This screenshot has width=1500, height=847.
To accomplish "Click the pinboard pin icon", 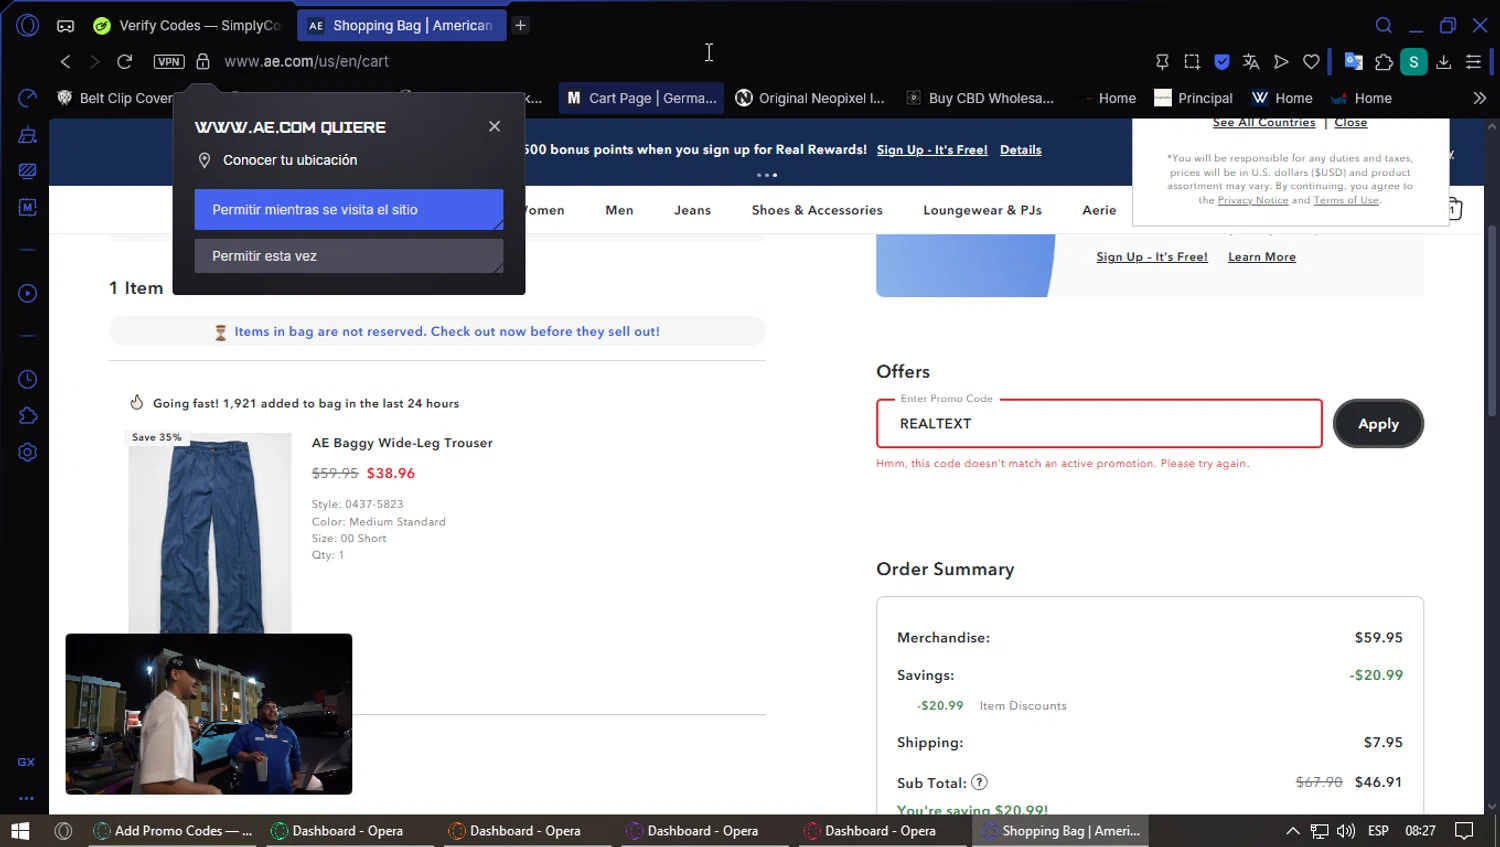I will click(1162, 62).
